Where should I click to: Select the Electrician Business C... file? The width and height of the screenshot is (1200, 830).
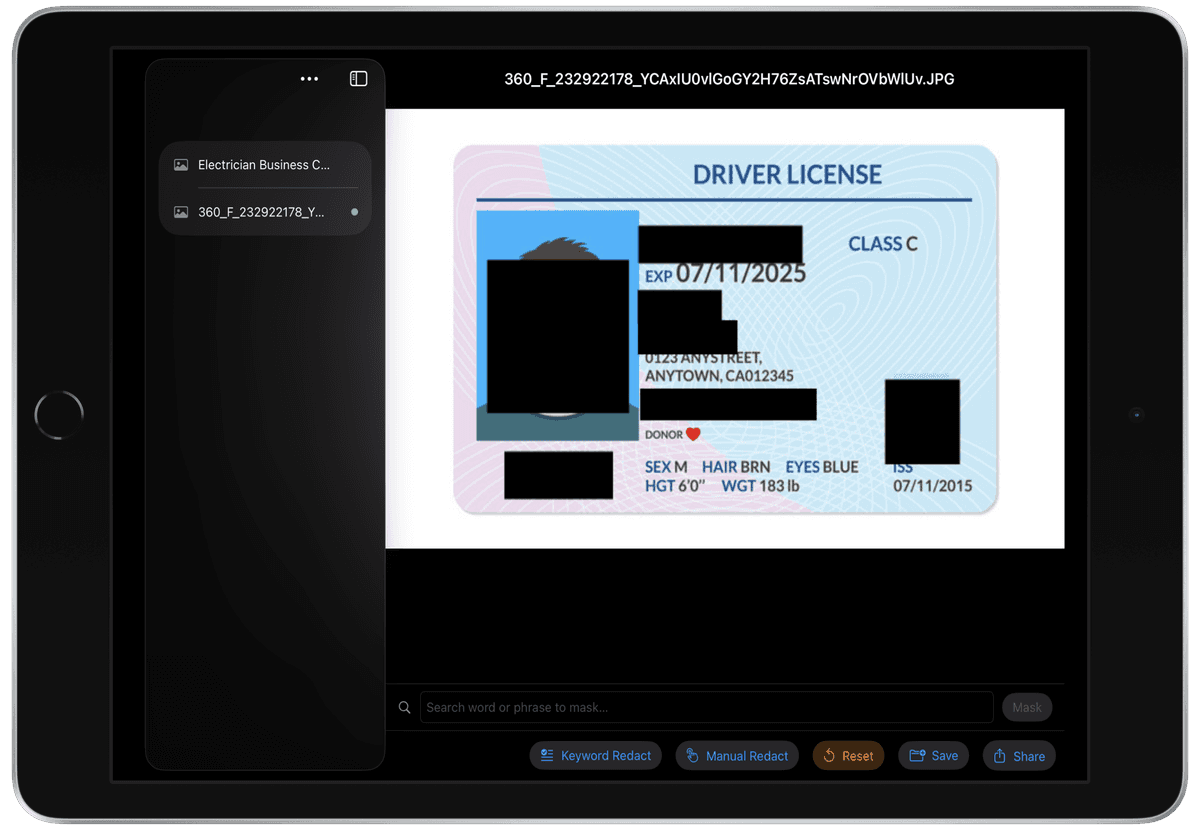(x=264, y=165)
